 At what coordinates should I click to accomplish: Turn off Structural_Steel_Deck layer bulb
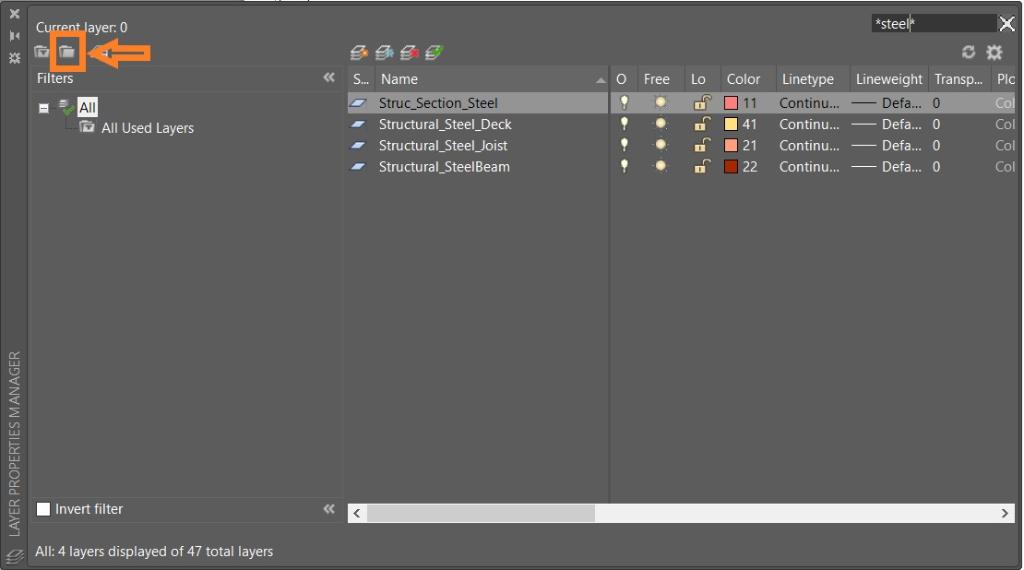tap(624, 124)
